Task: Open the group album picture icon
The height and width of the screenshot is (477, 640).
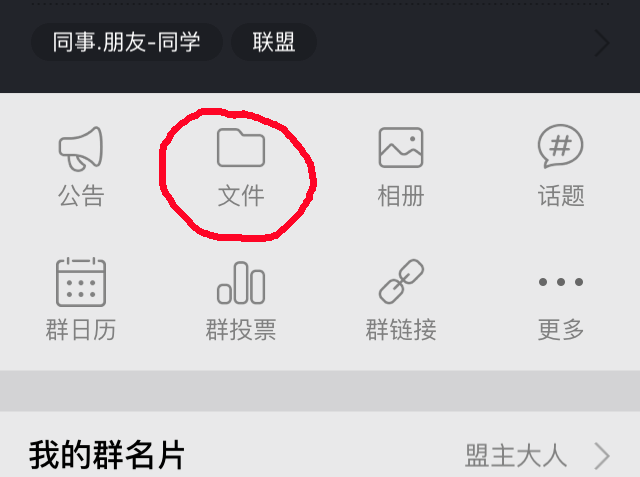Action: (401, 148)
